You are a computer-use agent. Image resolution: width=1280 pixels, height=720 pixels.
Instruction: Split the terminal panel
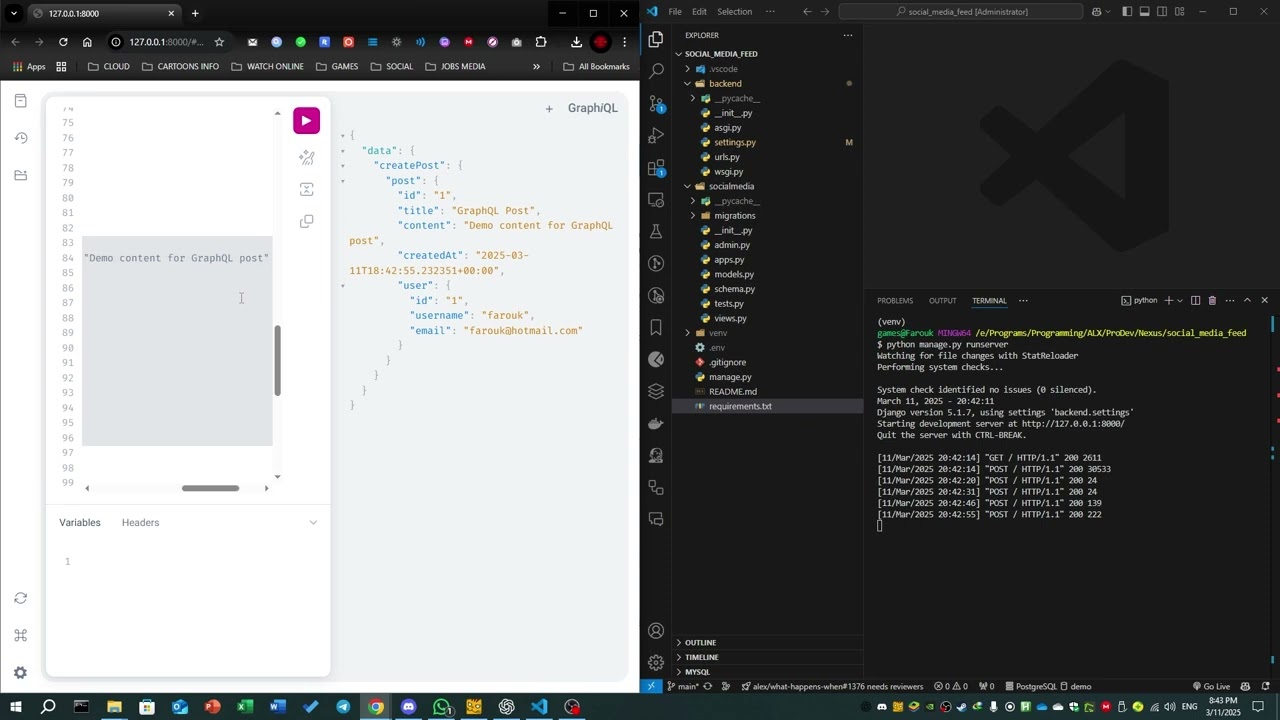click(x=1195, y=300)
